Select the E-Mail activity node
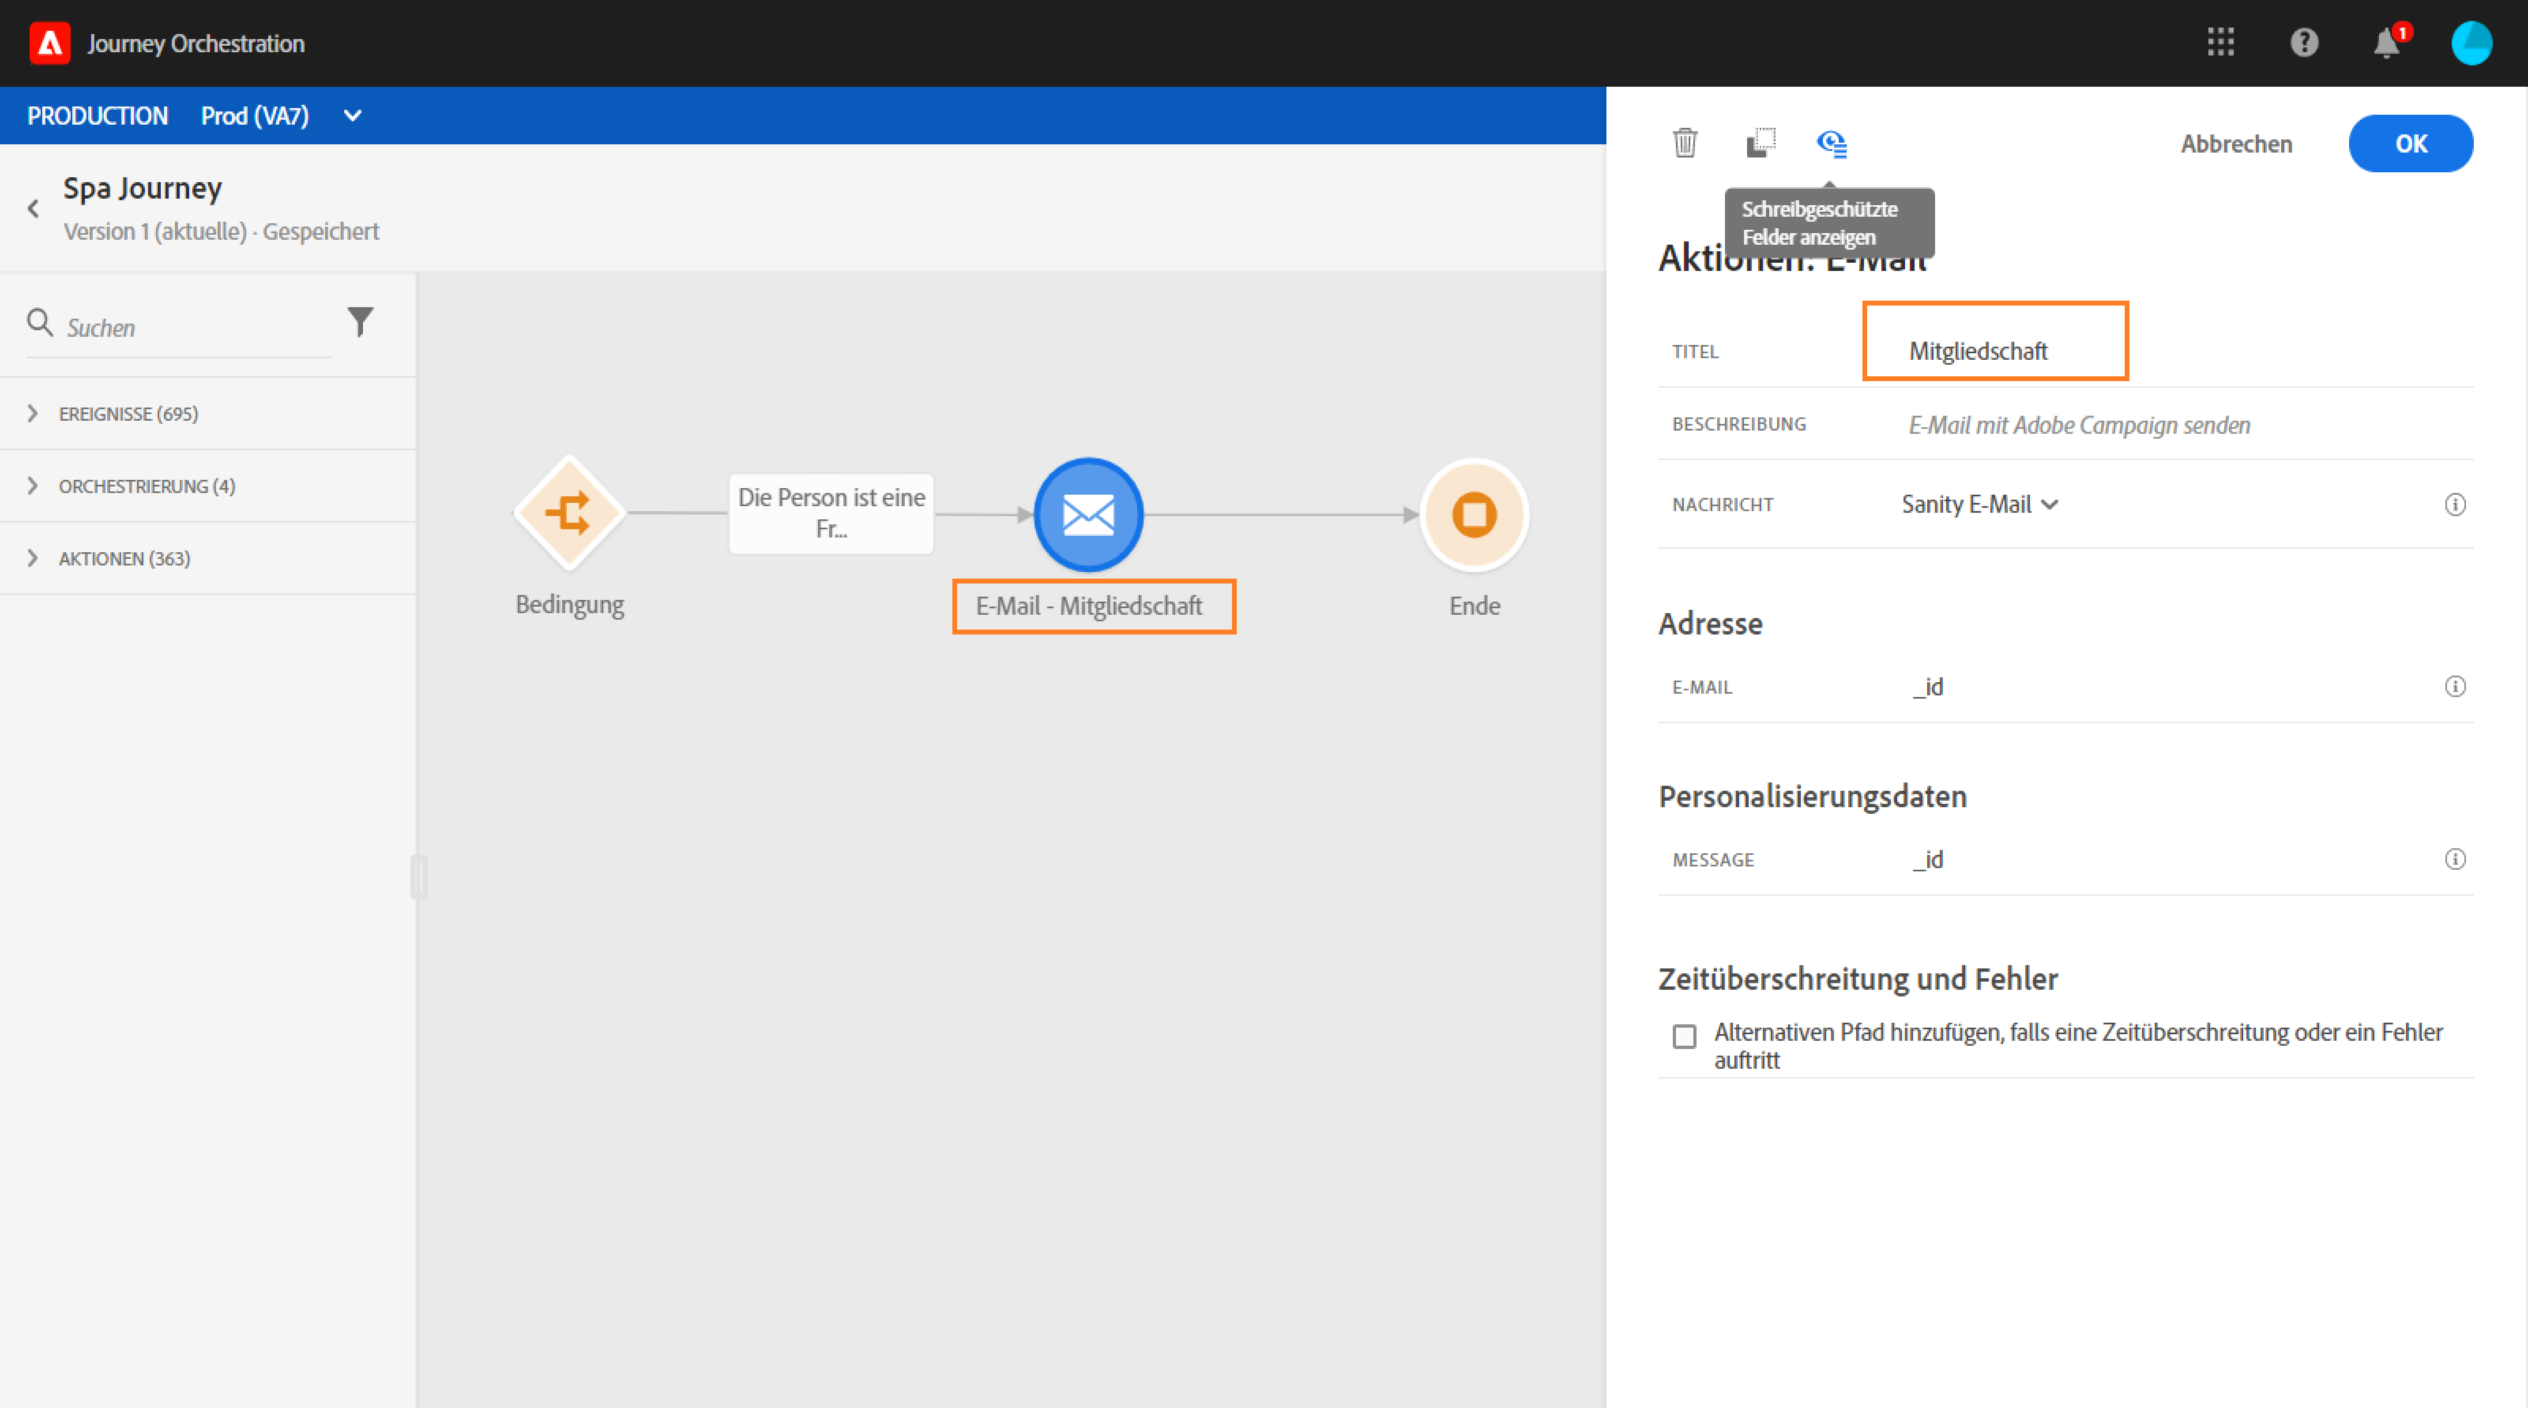 click(x=1088, y=514)
